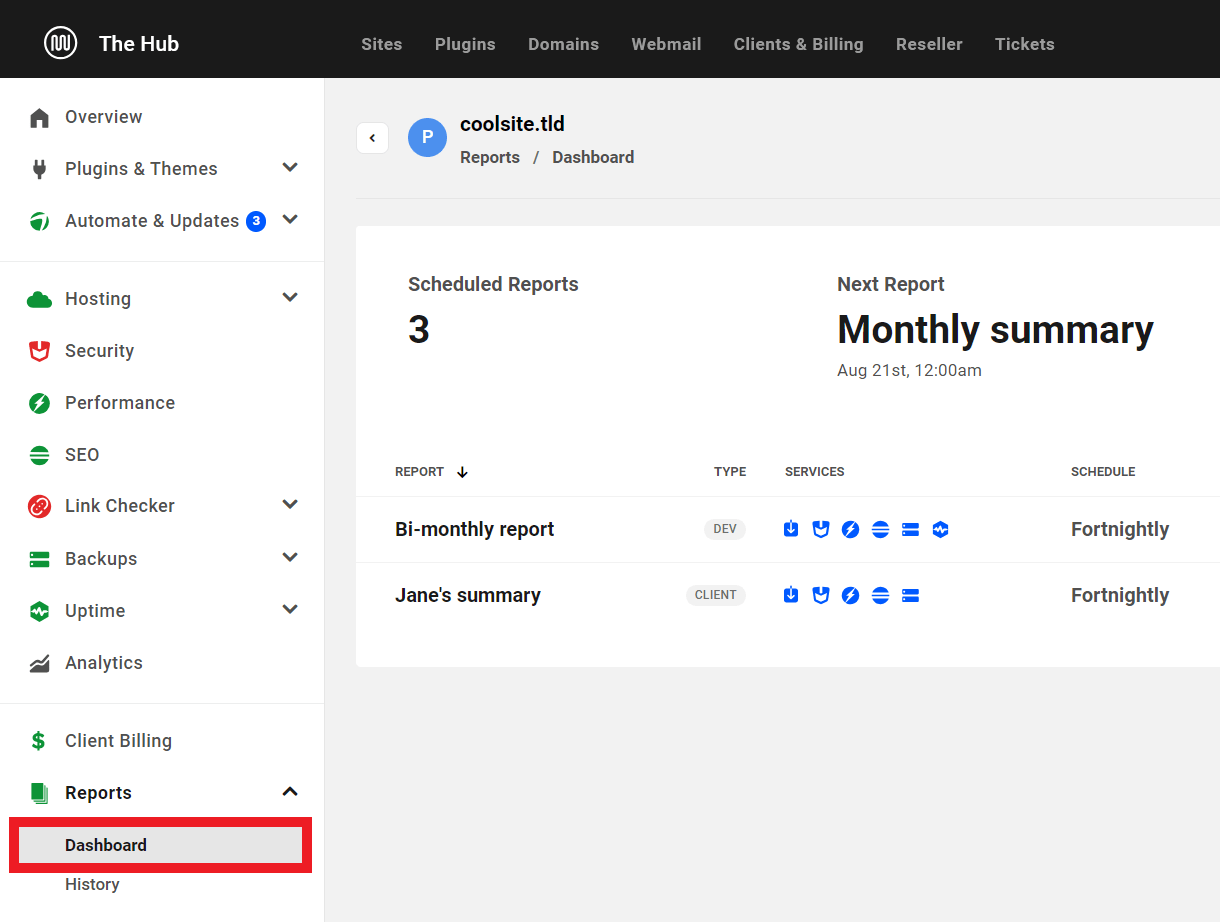This screenshot has height=922, width=1220.
Task: Open History under Reports in sidebar
Action: [92, 884]
